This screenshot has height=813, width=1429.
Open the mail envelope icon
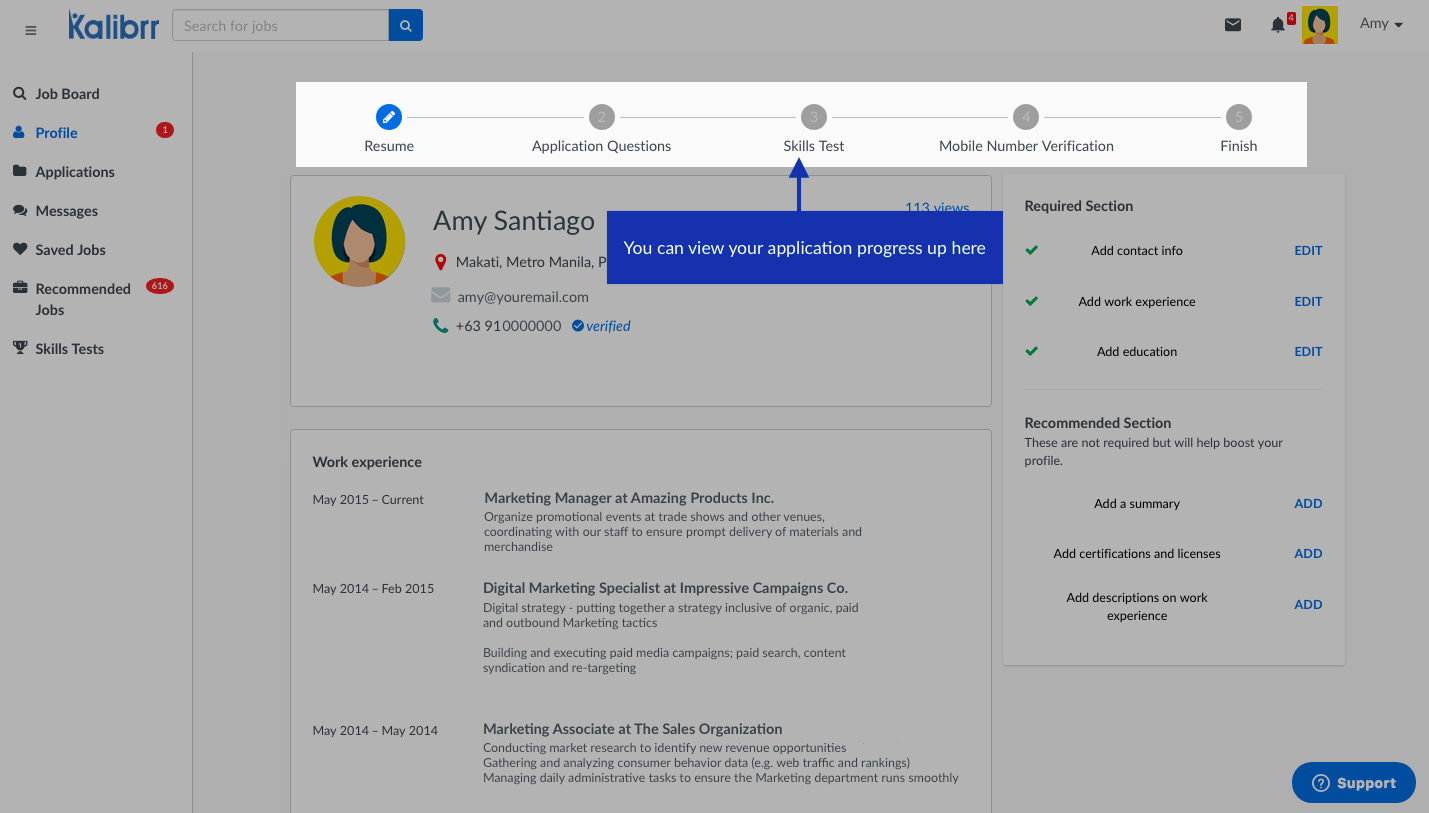click(x=1233, y=25)
